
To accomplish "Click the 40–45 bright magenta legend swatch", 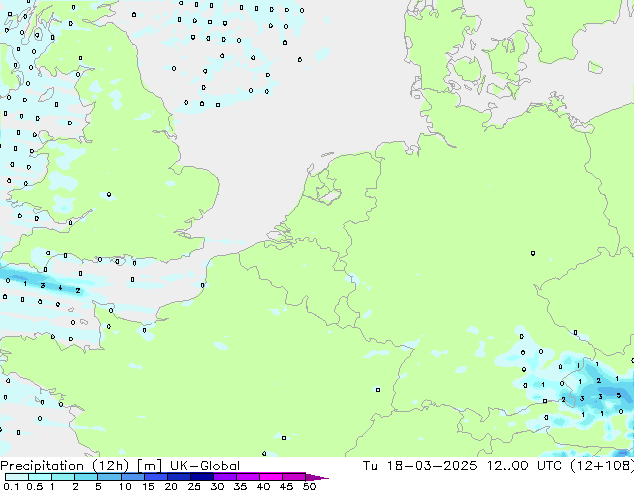I will click(x=271, y=477).
